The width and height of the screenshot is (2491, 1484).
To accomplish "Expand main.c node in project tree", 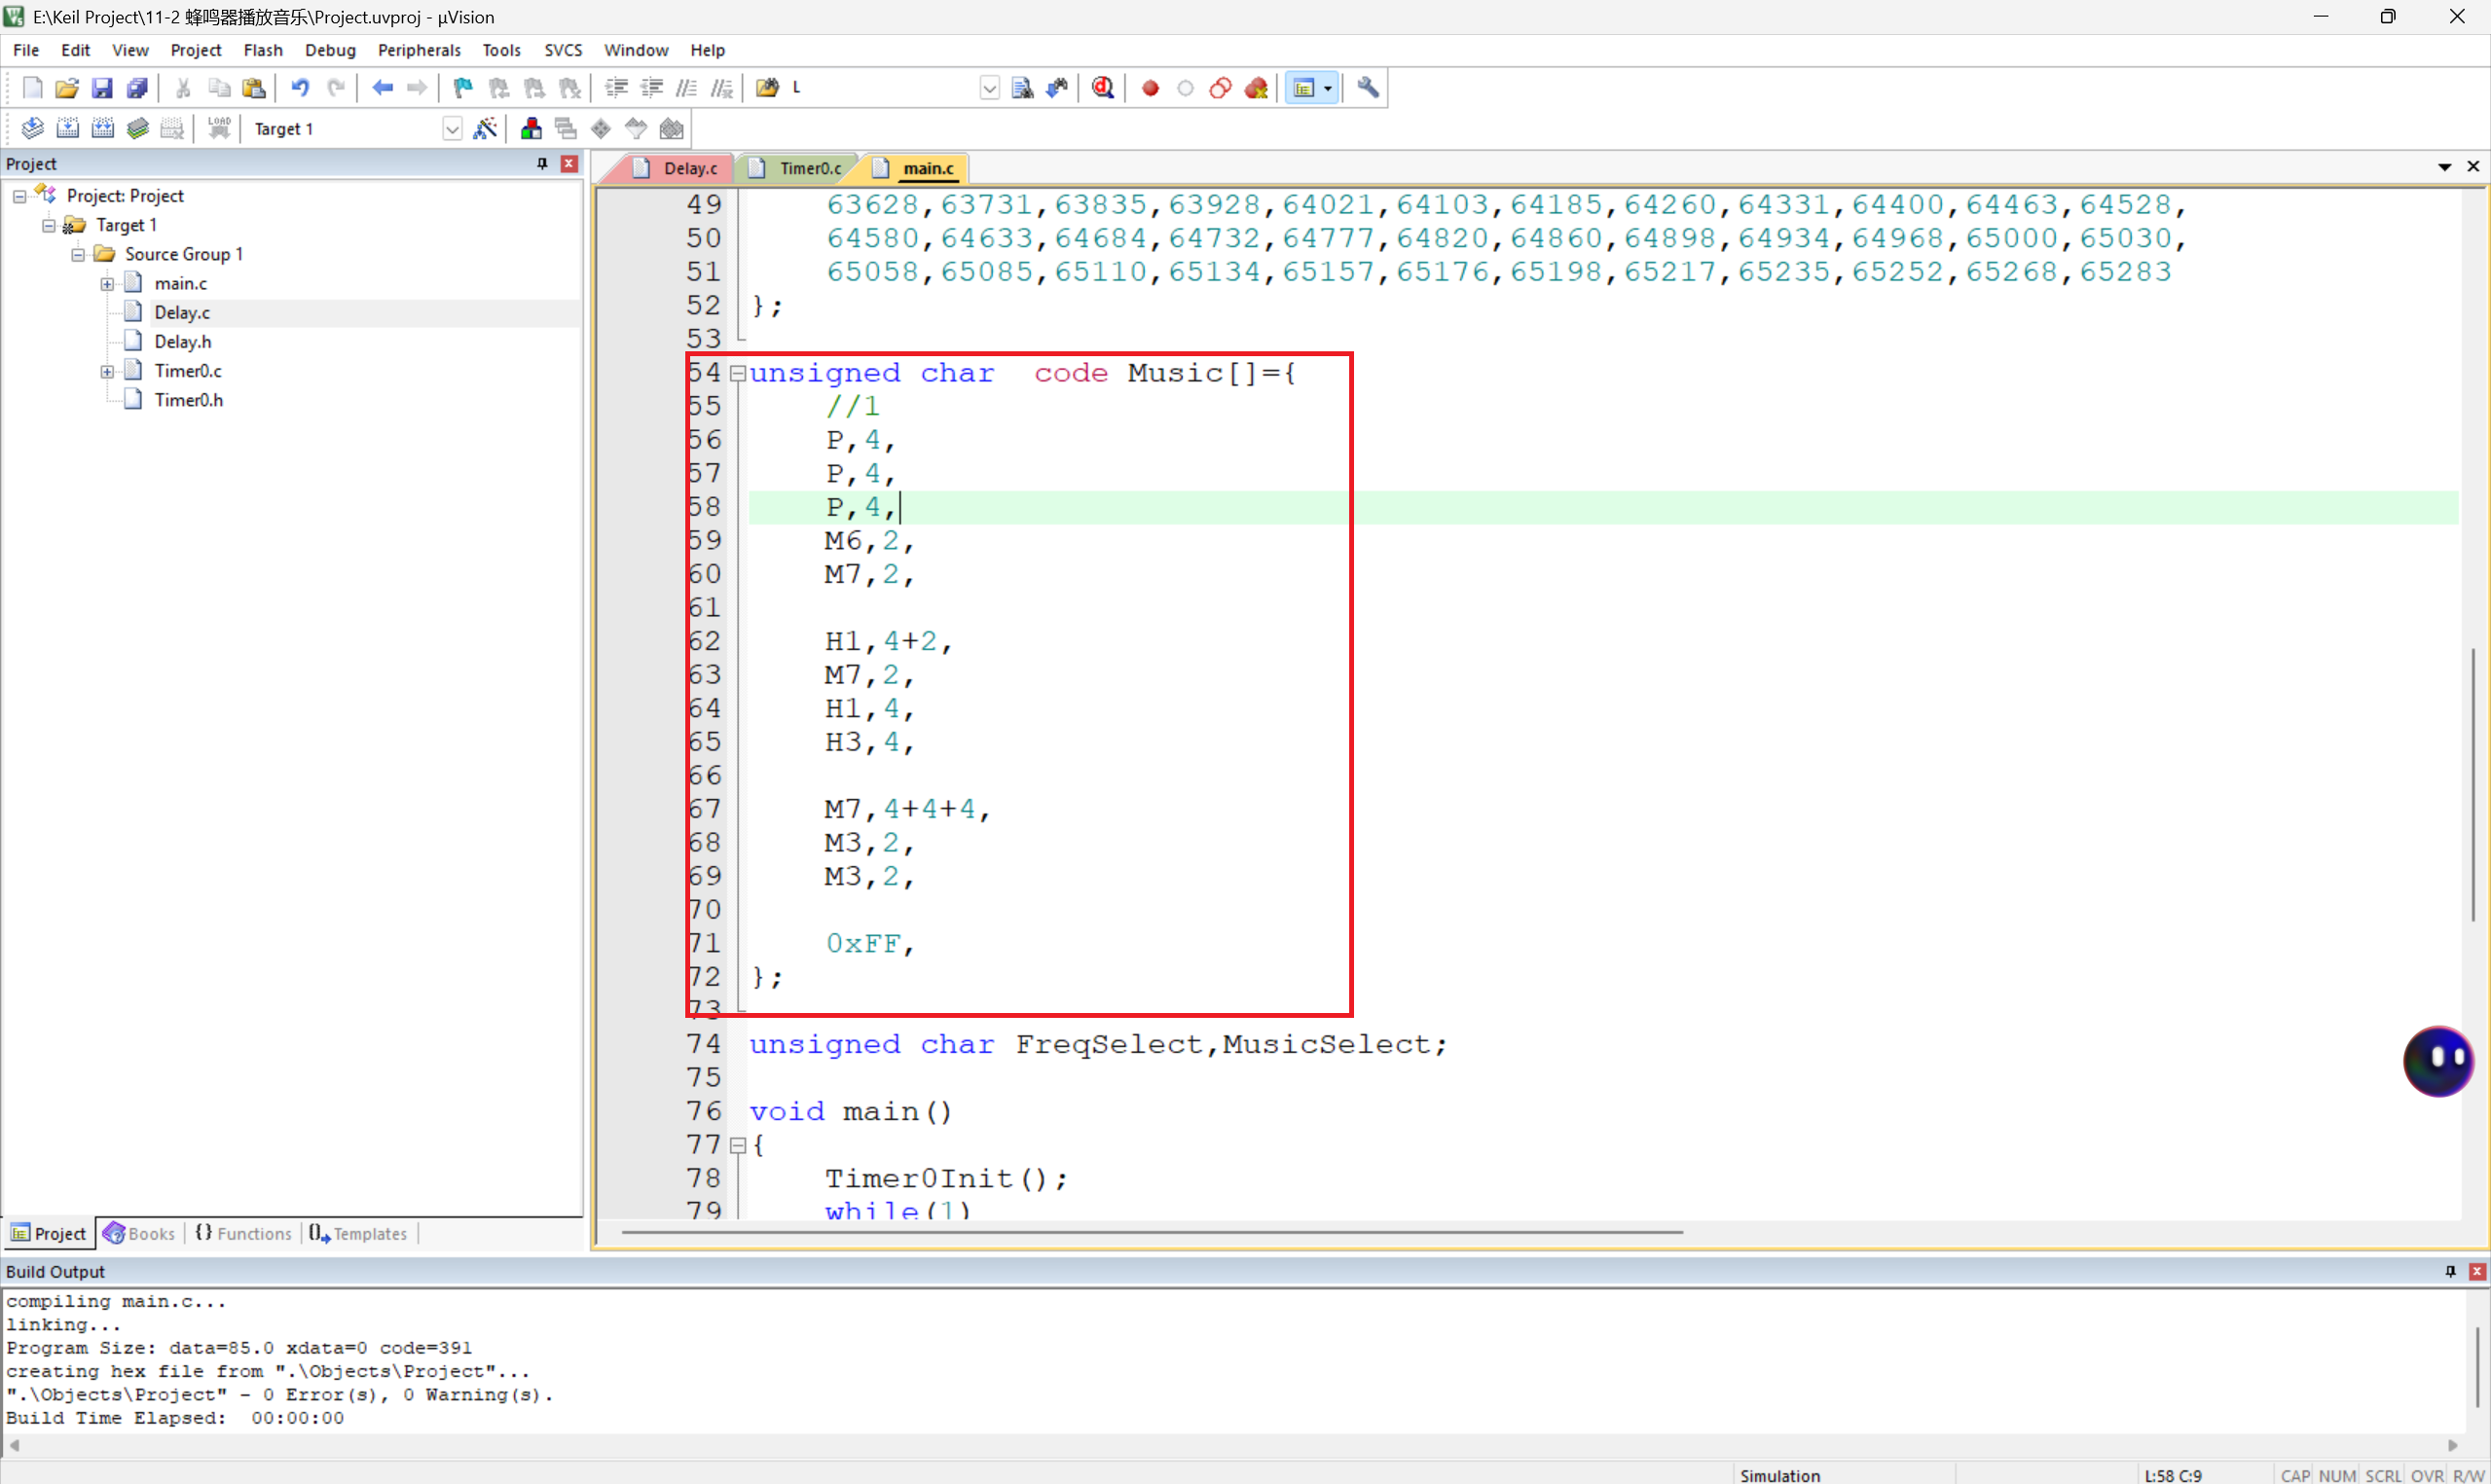I will pyautogui.click(x=107, y=284).
